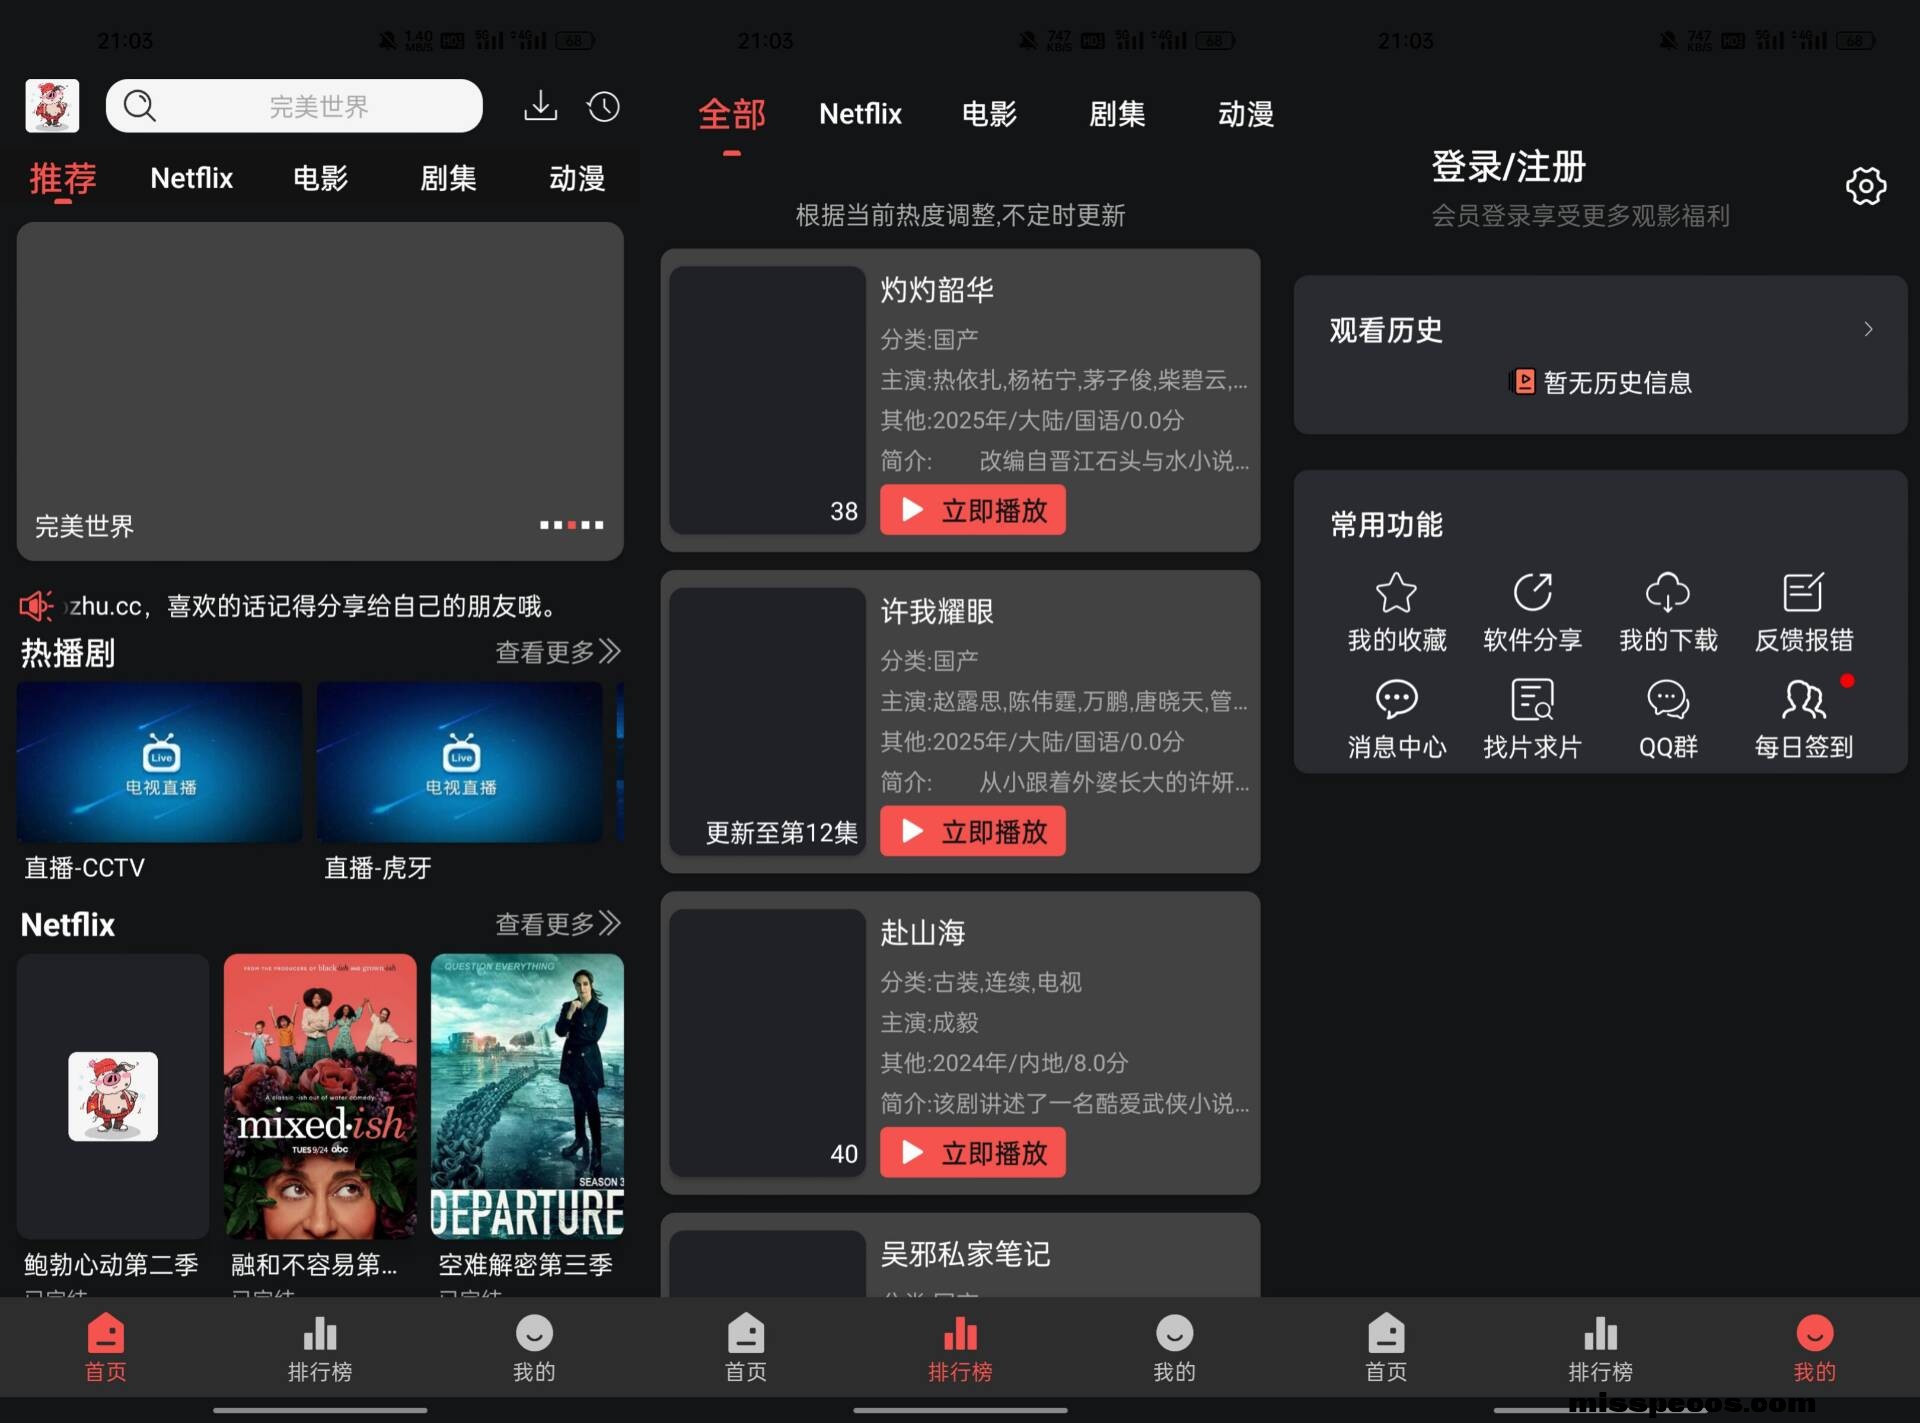Tap the banner carousel indicator dots
This screenshot has width=1920, height=1423.
point(571,524)
